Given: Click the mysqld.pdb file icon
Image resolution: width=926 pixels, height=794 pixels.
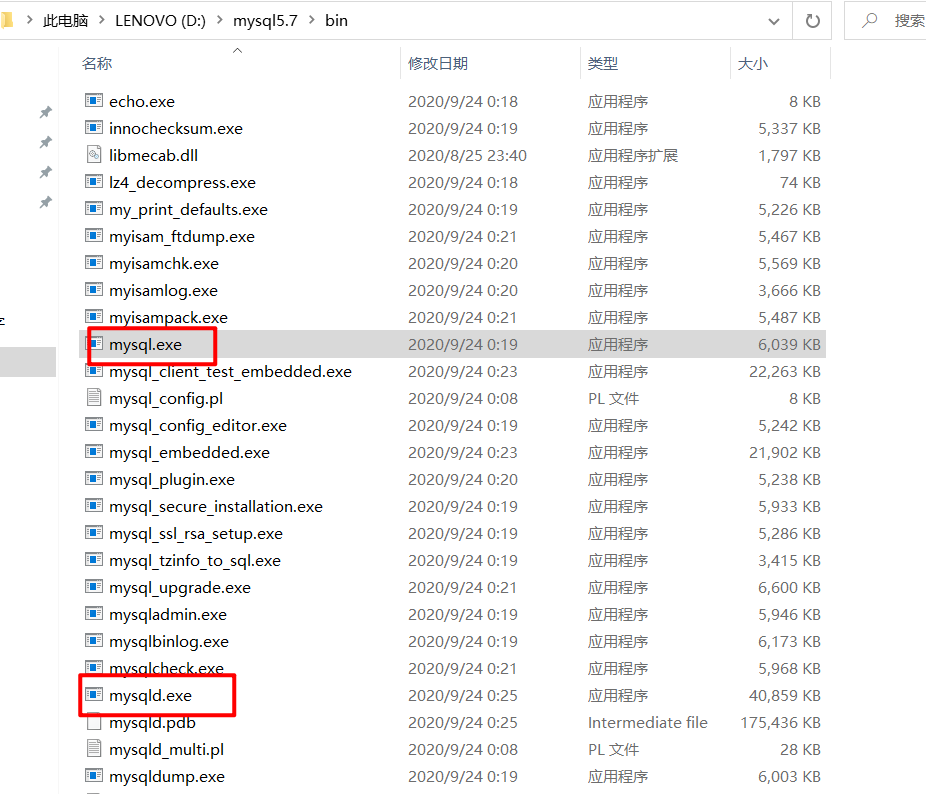Looking at the screenshot, I should (94, 722).
